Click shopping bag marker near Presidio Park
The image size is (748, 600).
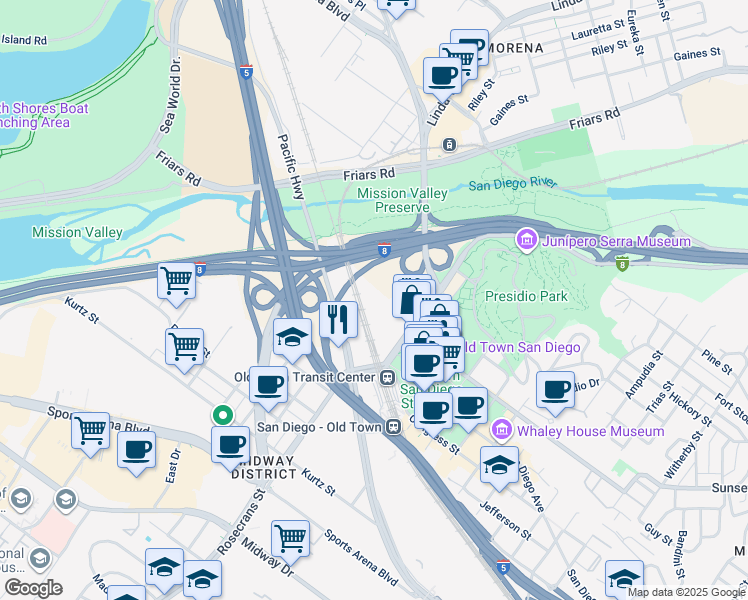[411, 300]
